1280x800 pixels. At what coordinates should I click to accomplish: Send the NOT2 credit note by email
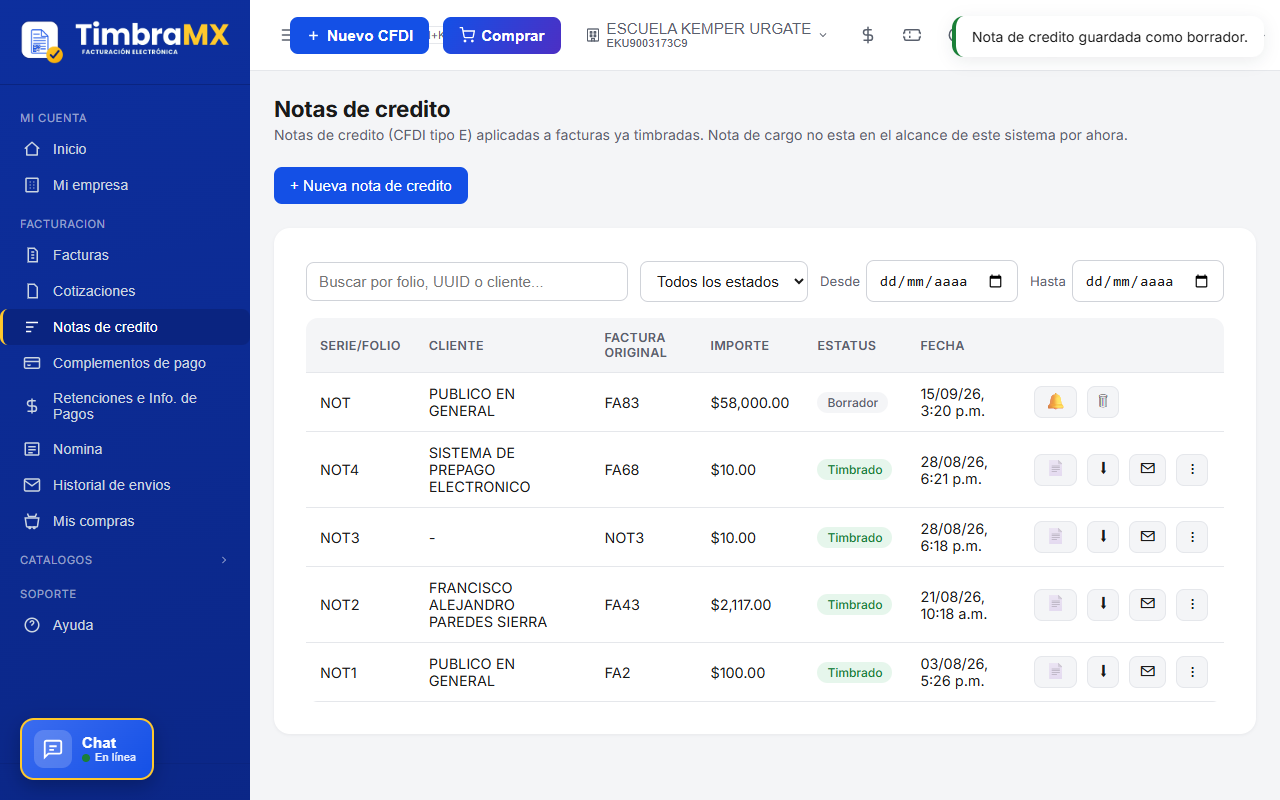1147,605
